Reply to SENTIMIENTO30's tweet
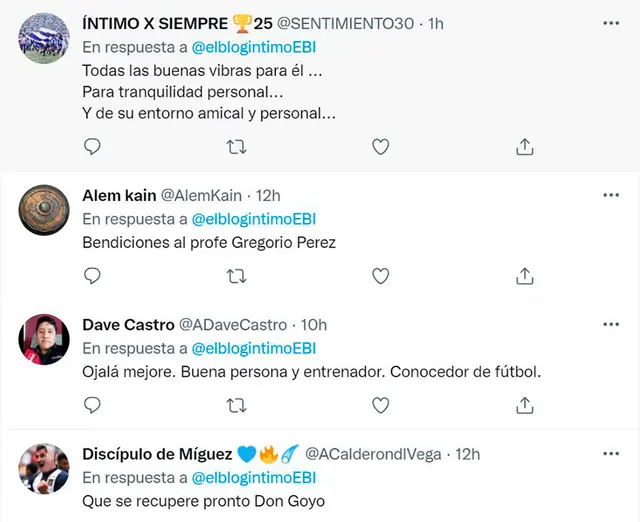Image resolution: width=640 pixels, height=522 pixels. [92, 146]
